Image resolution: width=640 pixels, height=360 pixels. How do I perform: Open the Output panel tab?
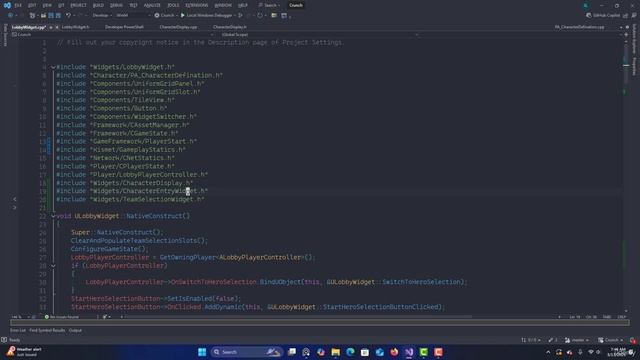[75, 330]
